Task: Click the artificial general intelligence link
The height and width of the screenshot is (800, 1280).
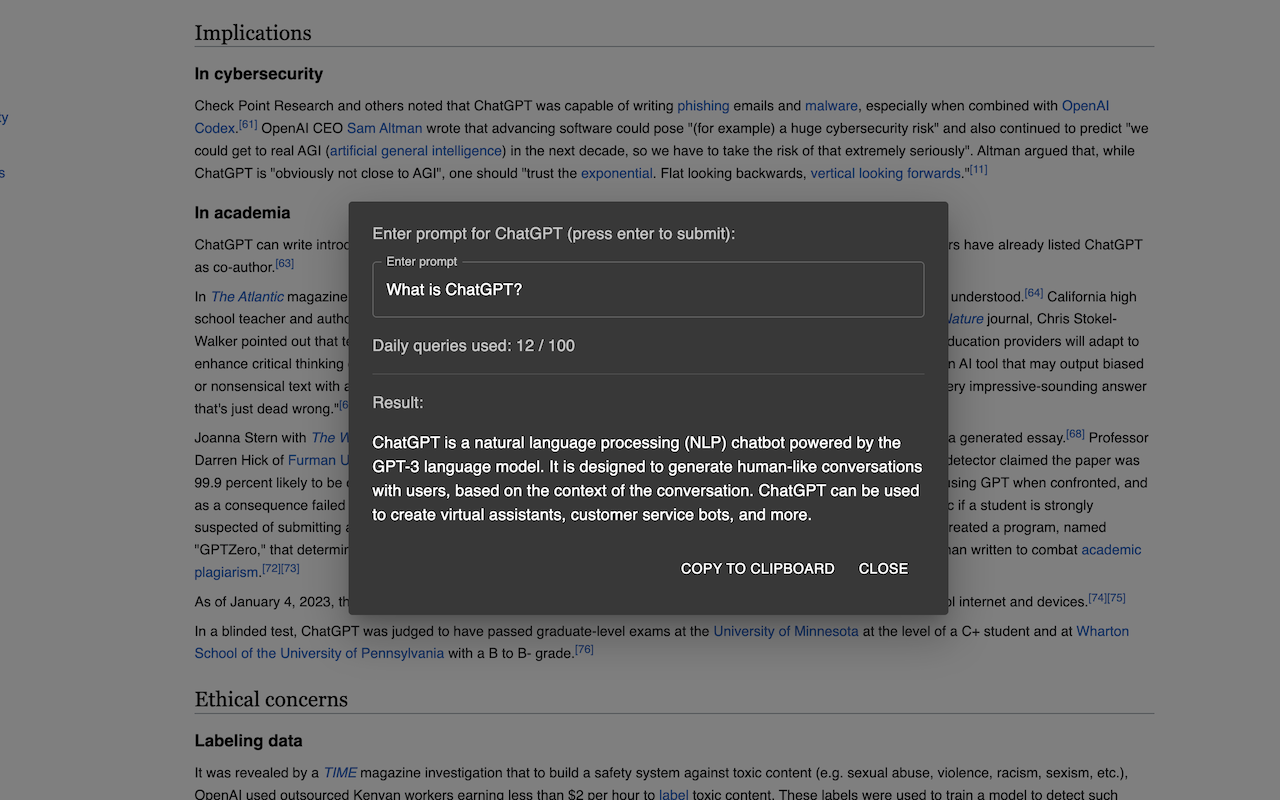Action: pos(415,150)
